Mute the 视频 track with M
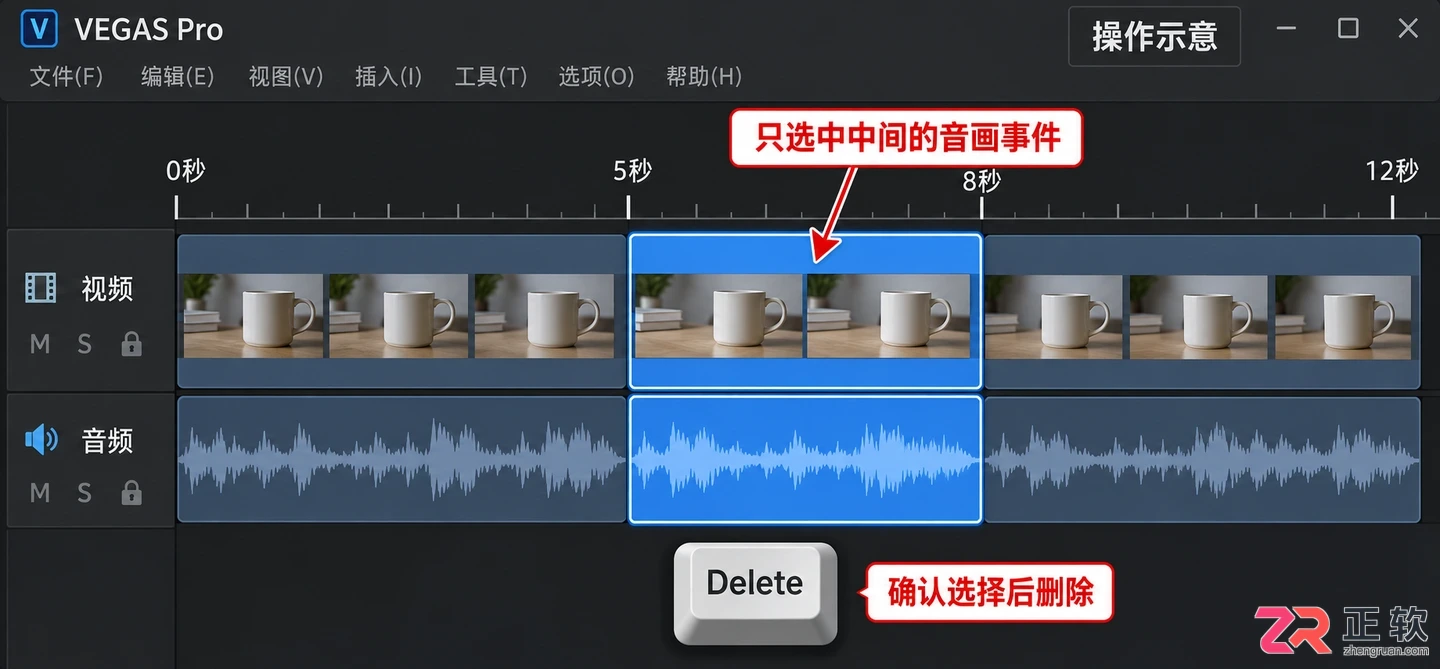 coord(40,345)
